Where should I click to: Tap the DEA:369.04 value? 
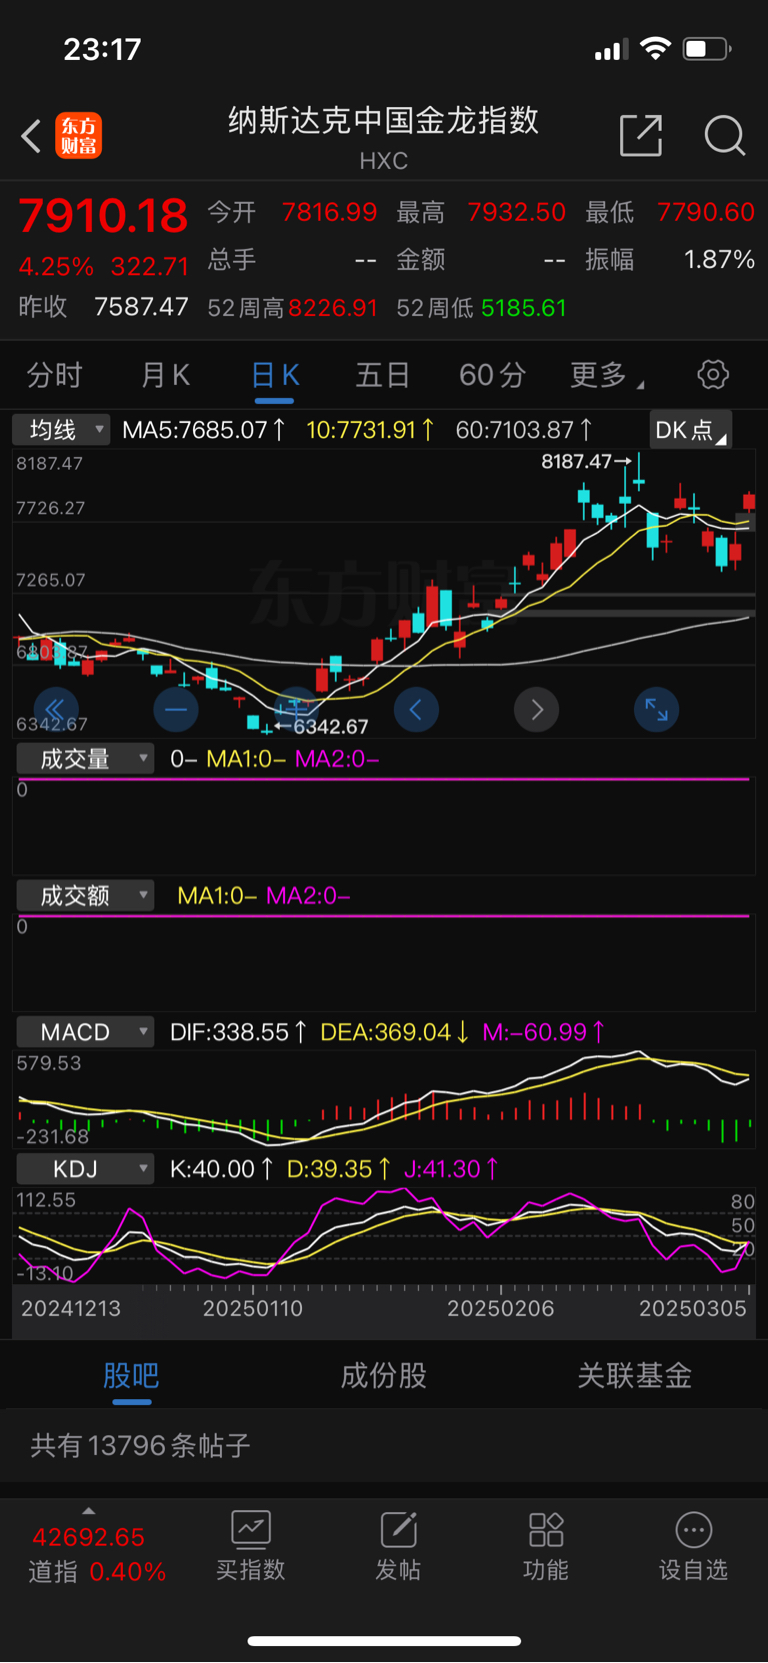394,1032
